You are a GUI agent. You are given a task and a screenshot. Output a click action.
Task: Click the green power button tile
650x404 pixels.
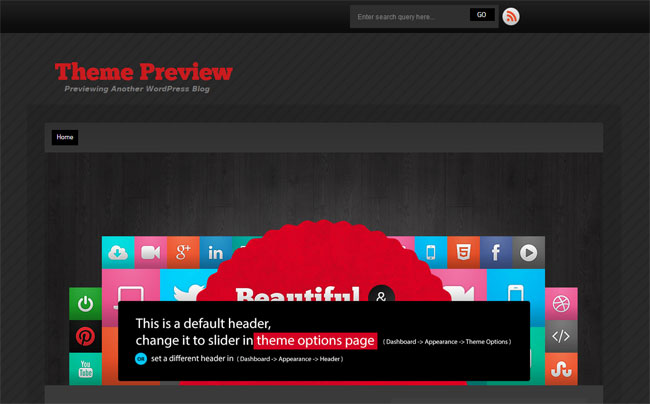(x=85, y=304)
